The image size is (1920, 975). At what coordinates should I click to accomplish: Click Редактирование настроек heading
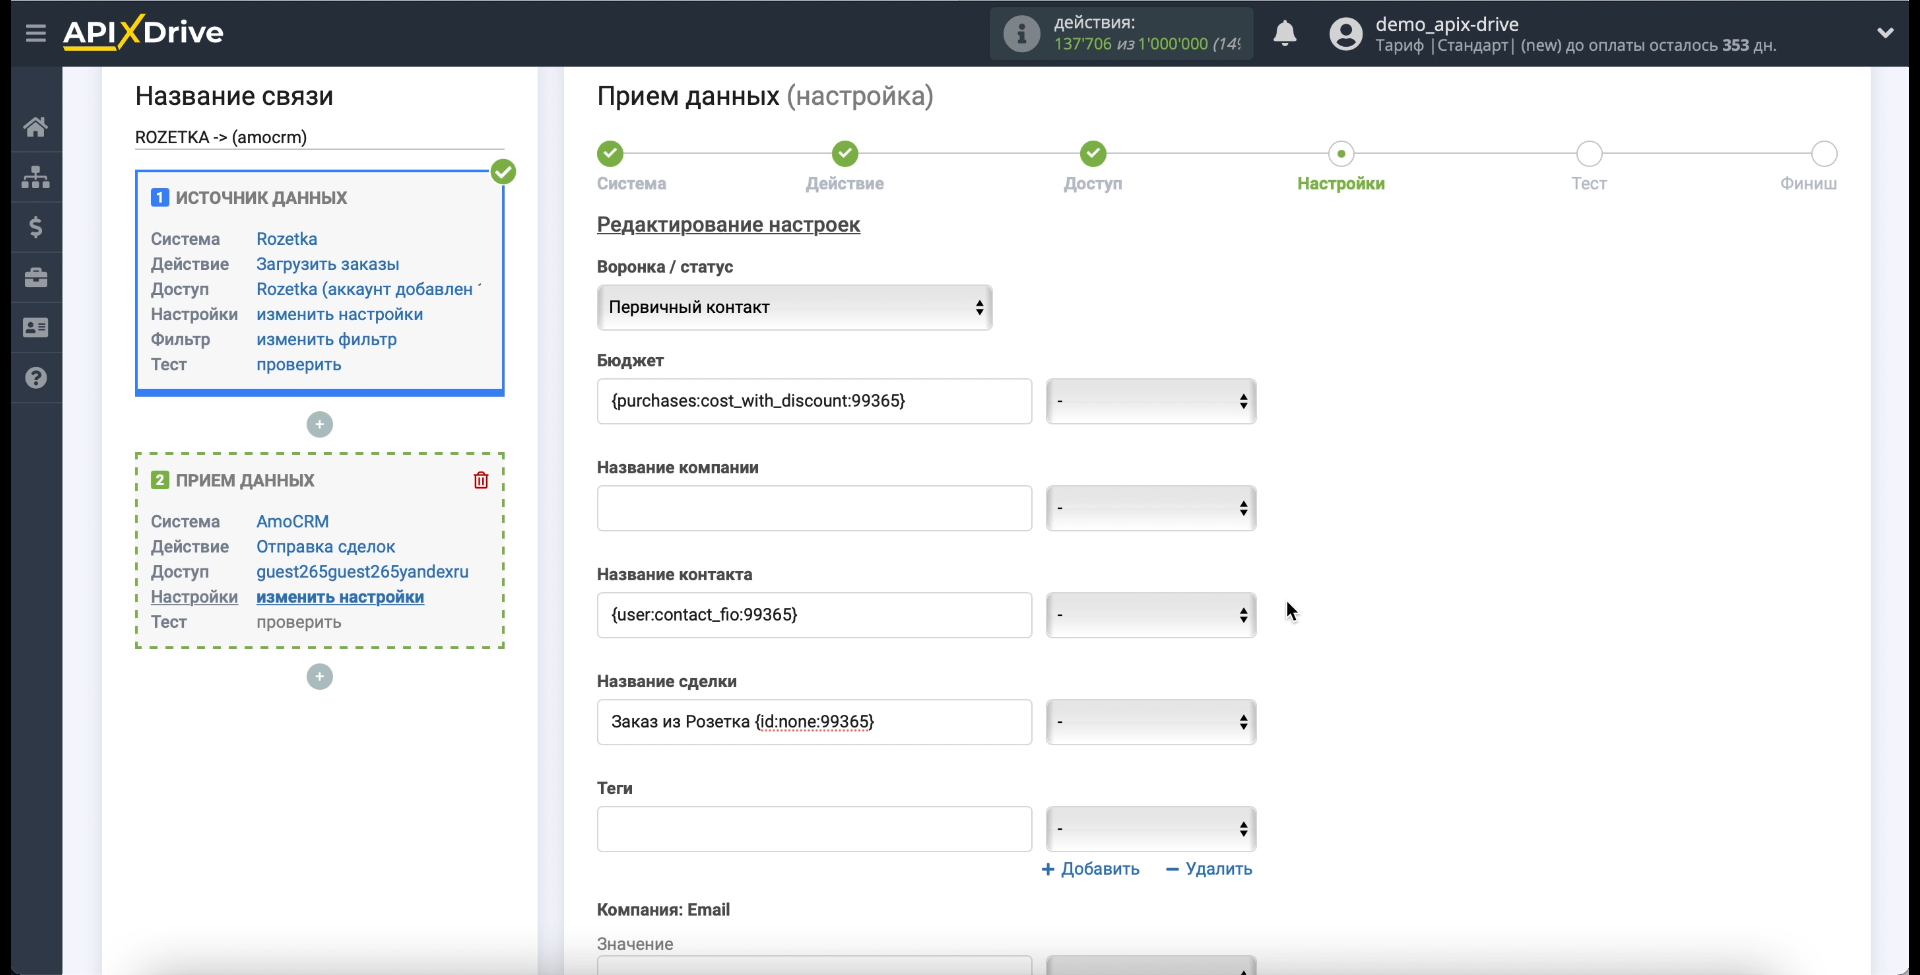728,225
